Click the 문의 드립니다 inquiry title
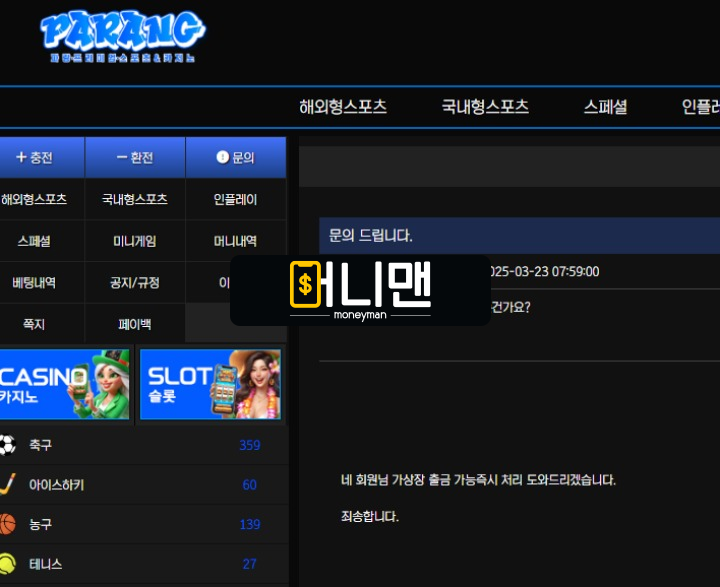 click(371, 236)
